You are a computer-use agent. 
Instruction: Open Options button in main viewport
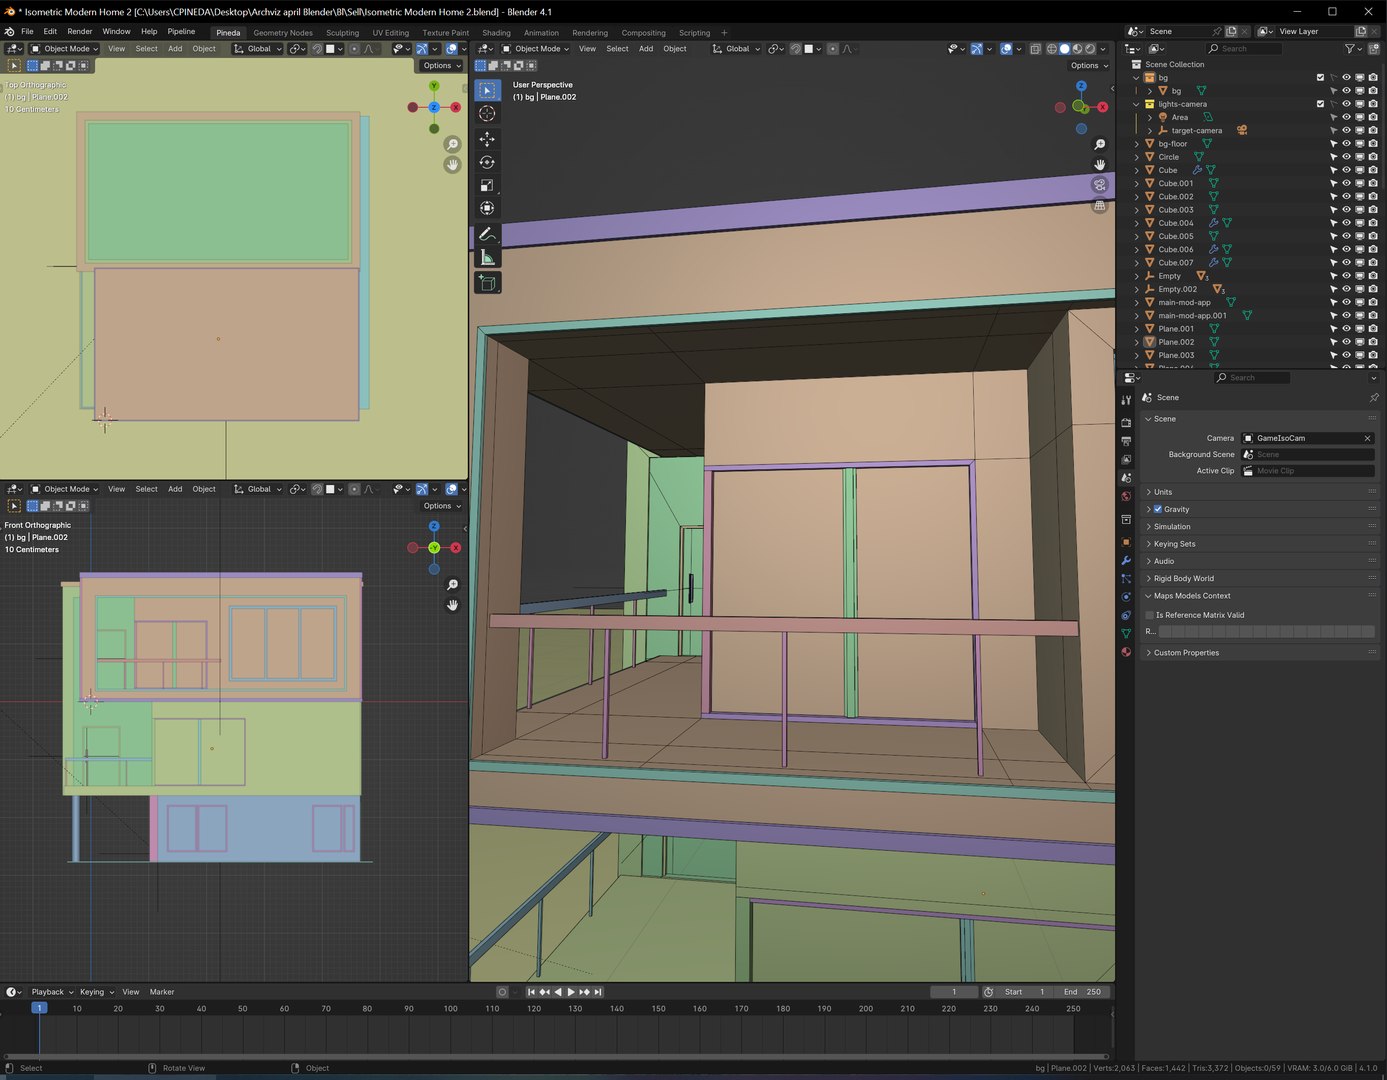(1089, 66)
